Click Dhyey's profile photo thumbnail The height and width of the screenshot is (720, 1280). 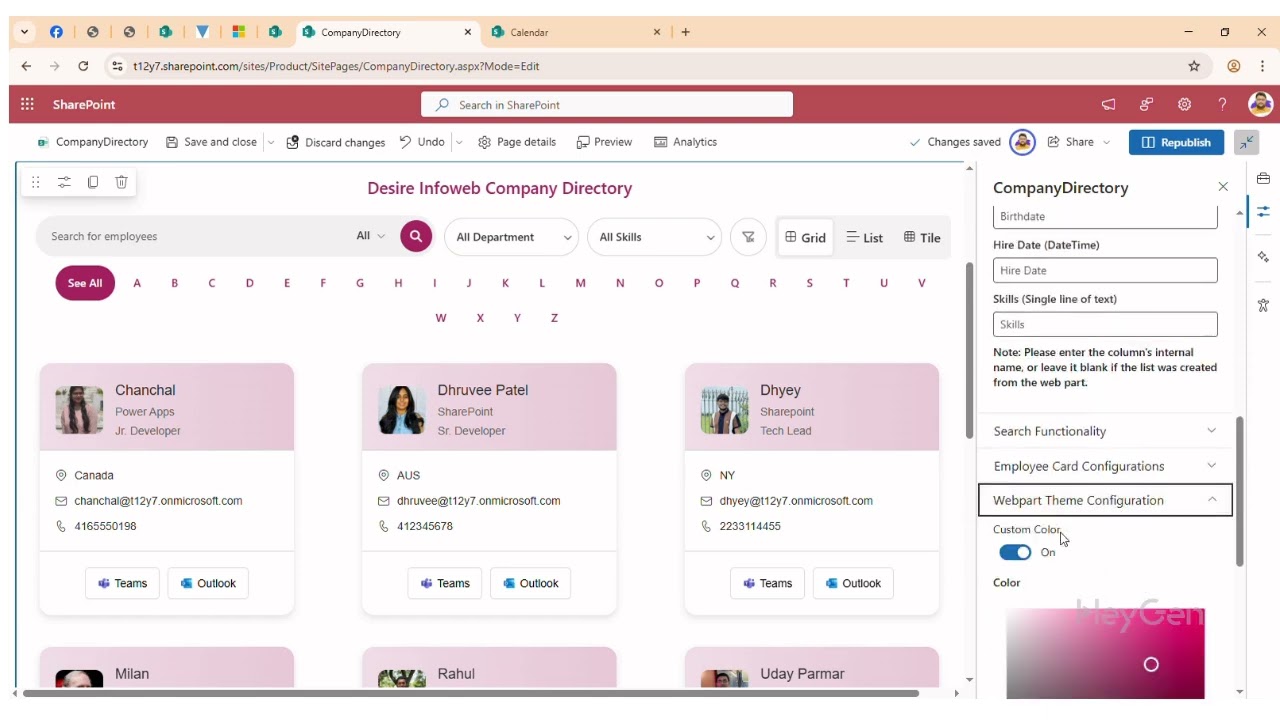(725, 410)
